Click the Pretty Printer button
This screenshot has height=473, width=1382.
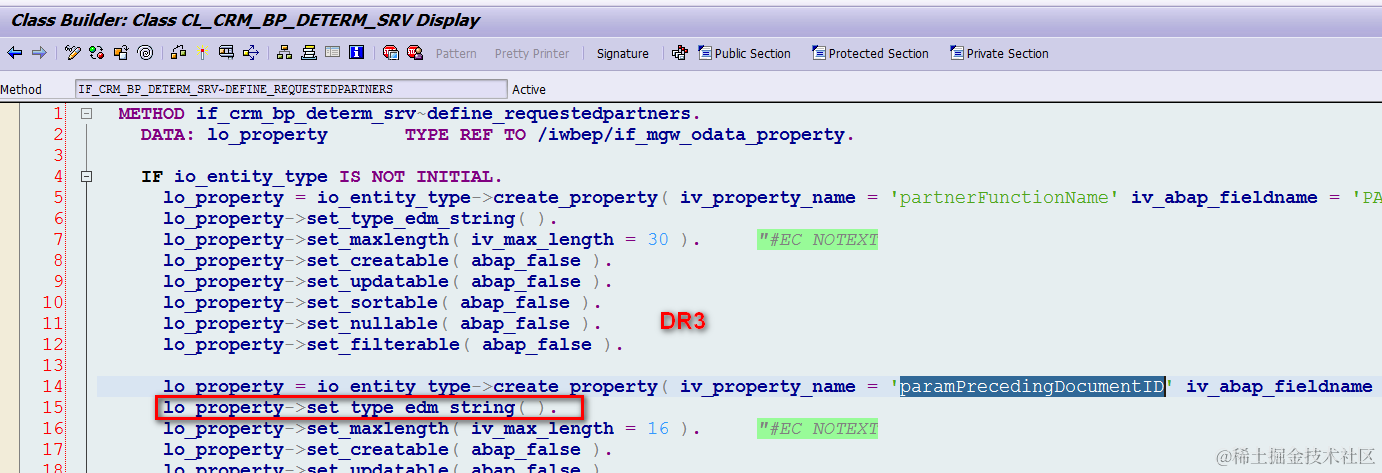coord(532,54)
